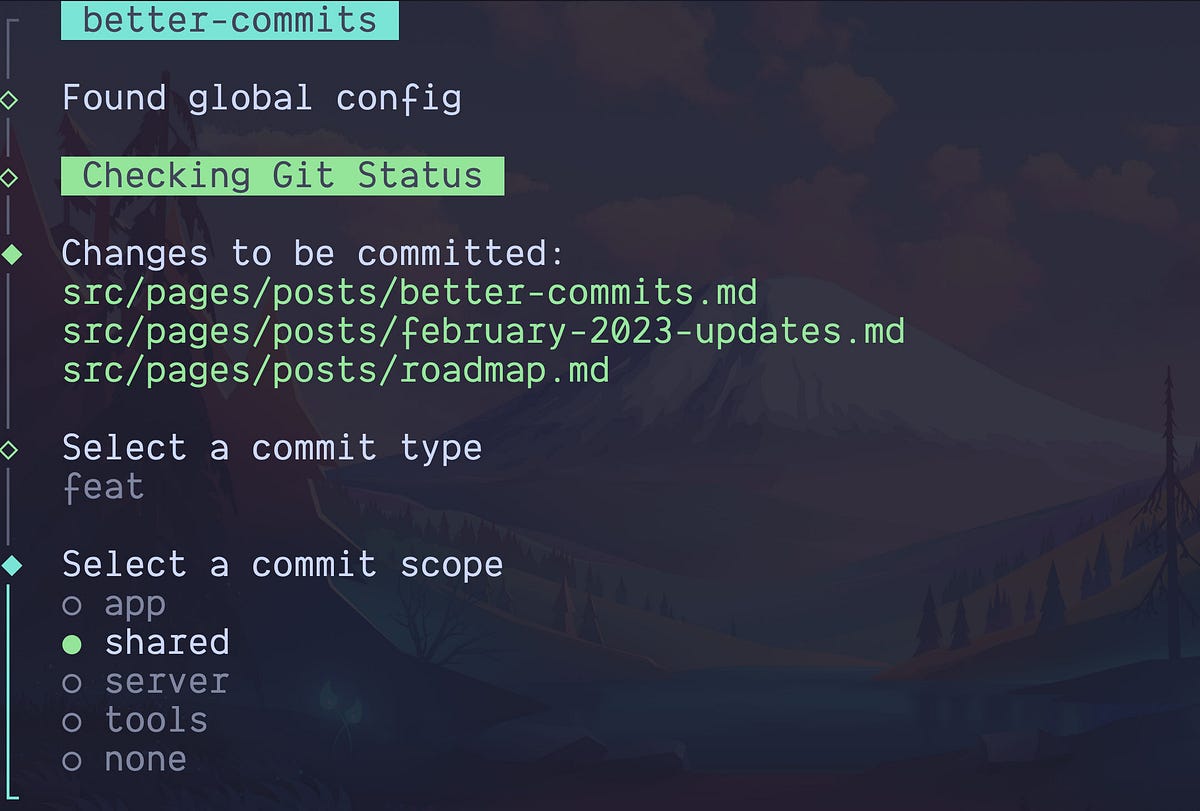Image resolution: width=1200 pixels, height=811 pixels.
Task: Click the Select a commit scope prompt text
Action: point(282,565)
